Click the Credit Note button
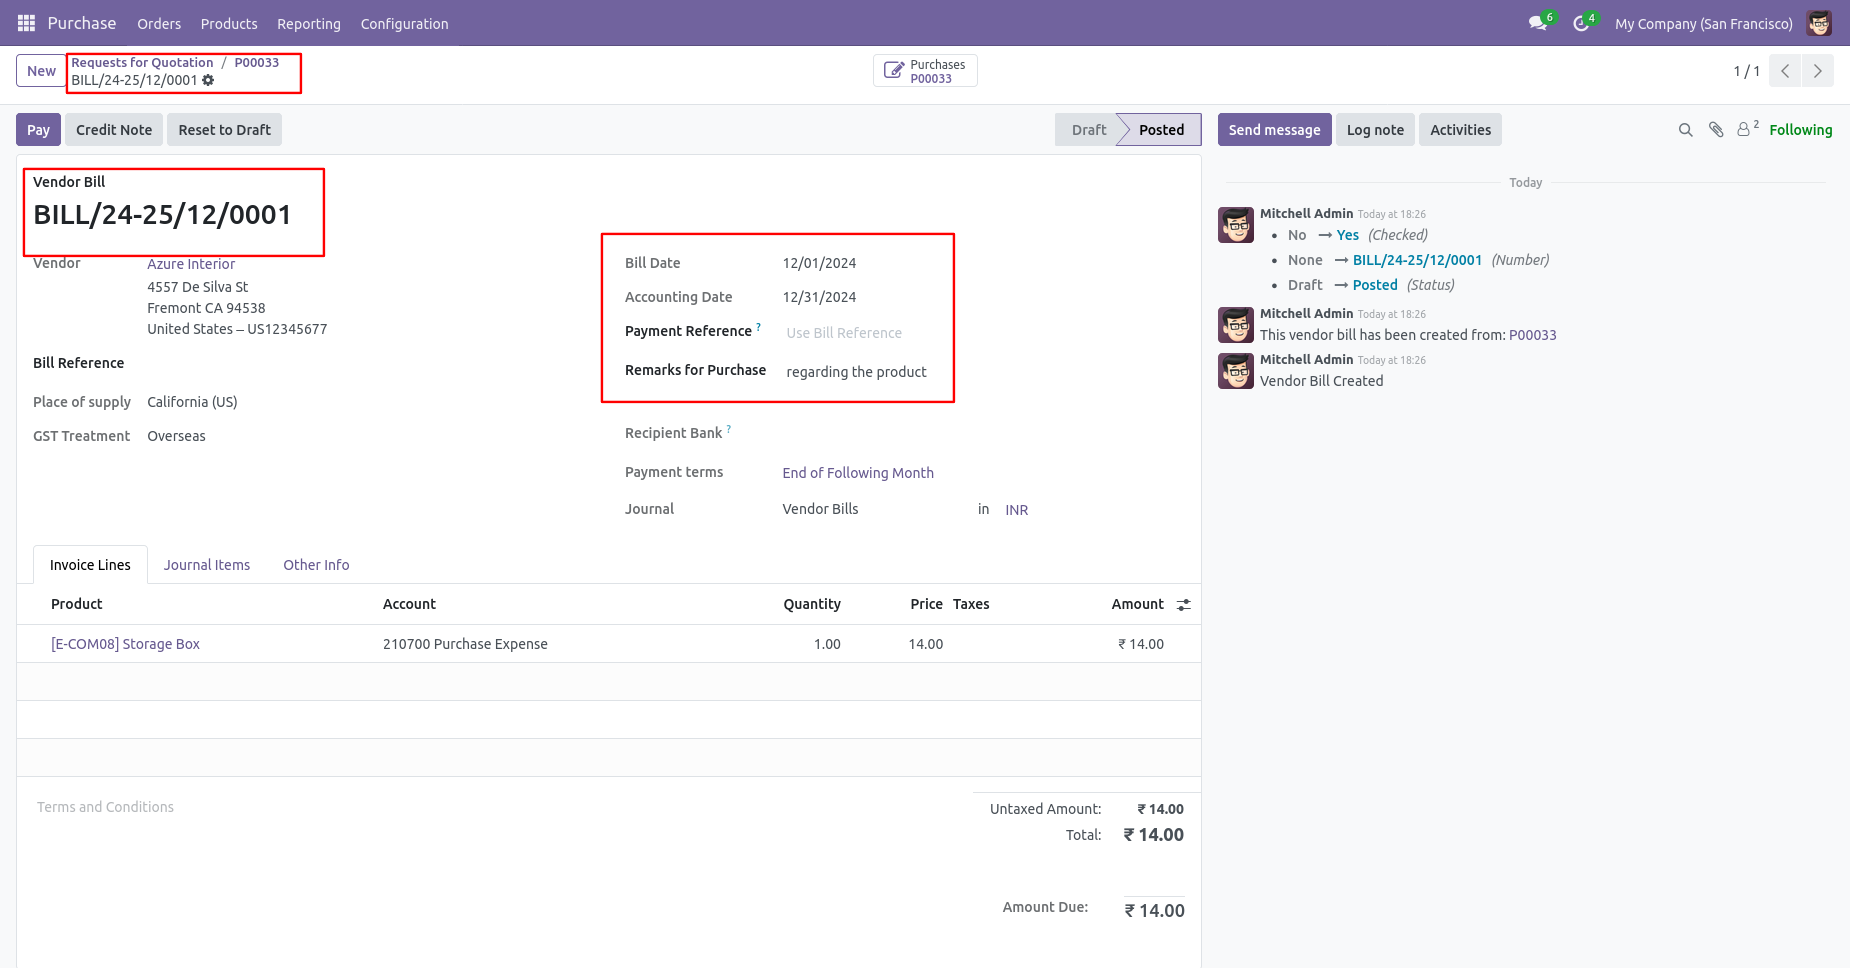Screen dimensions: 1850x968 pos(114,130)
